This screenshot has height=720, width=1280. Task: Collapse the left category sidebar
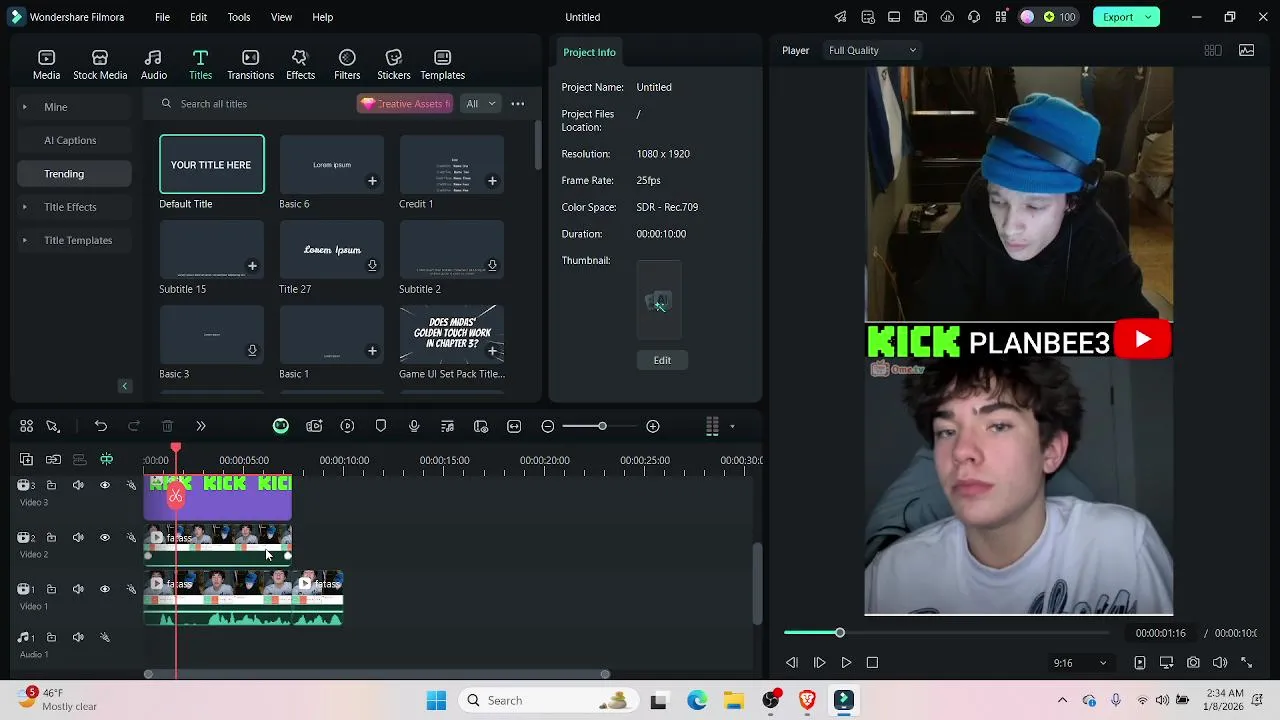(125, 386)
